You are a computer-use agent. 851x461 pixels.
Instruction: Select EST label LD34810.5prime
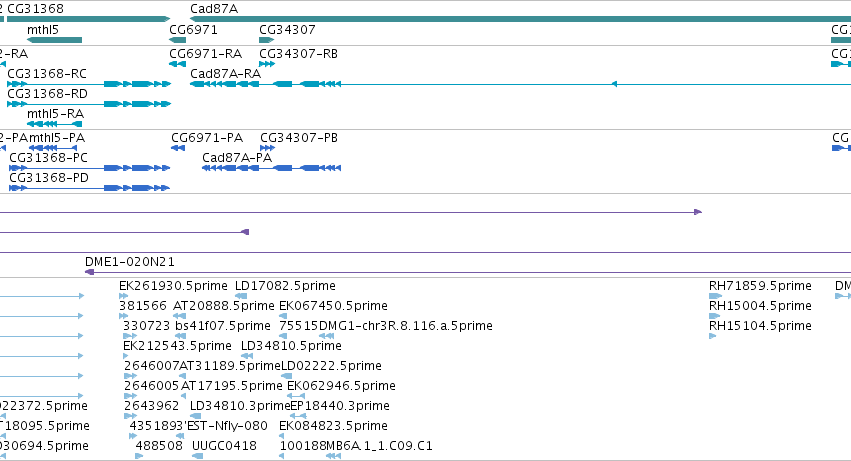click(291, 346)
